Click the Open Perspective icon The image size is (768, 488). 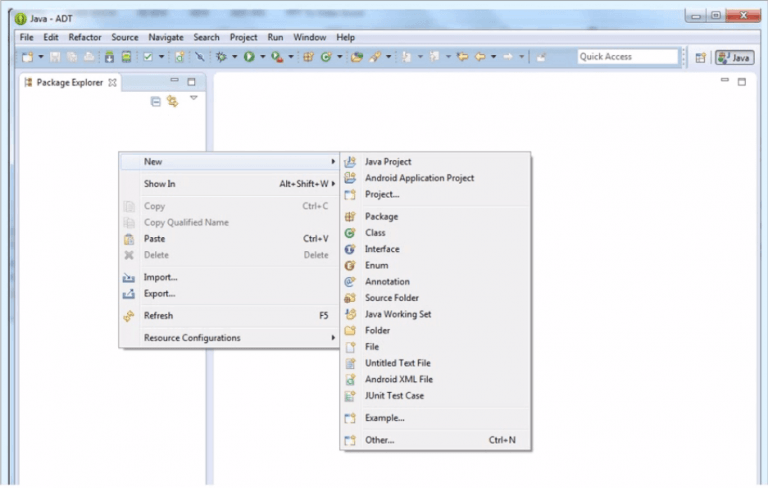point(700,57)
